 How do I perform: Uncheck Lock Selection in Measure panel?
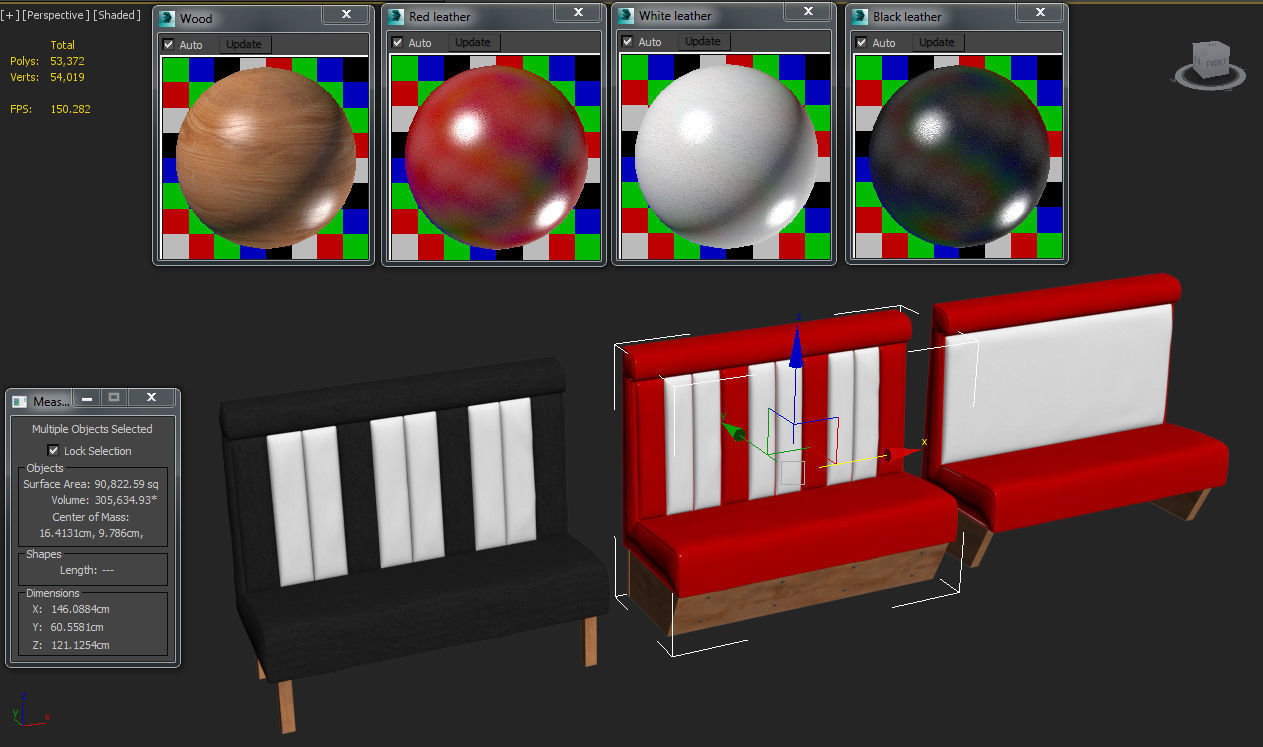coord(54,451)
